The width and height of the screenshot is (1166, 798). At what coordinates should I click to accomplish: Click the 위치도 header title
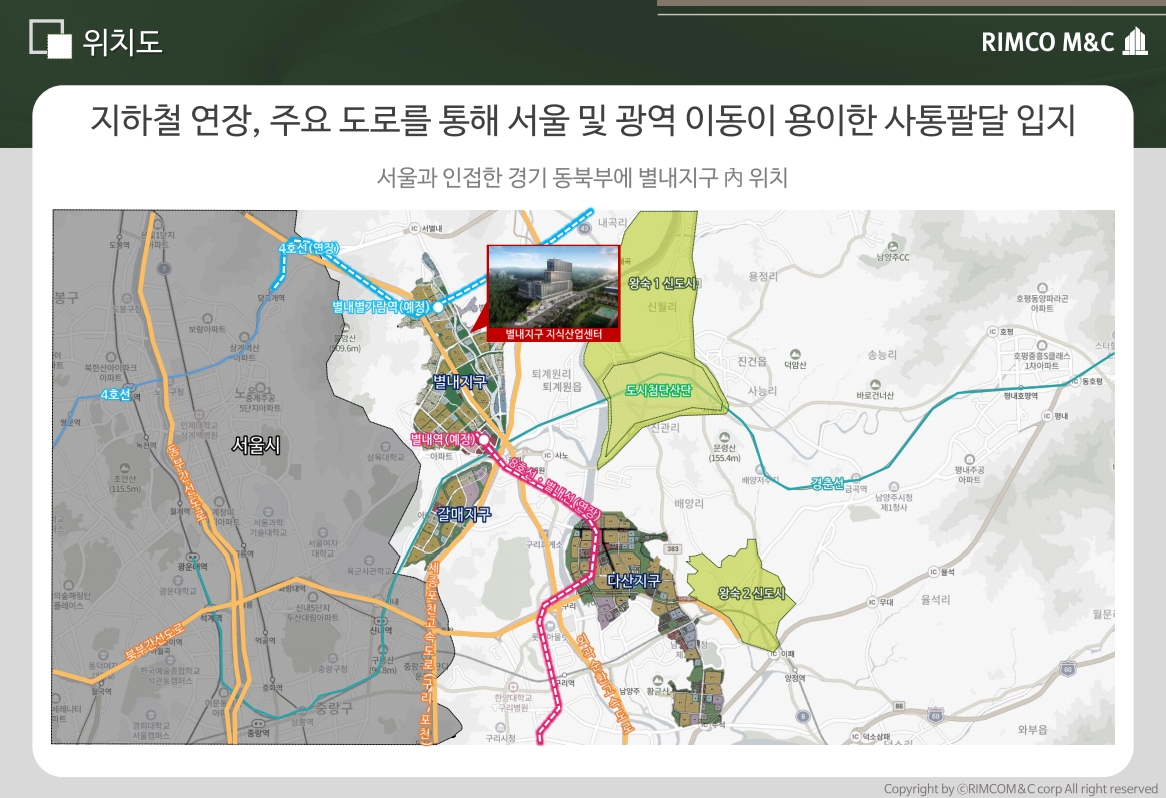[122, 42]
